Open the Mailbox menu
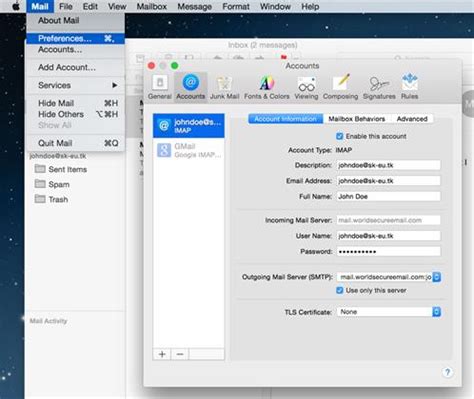 tap(152, 6)
